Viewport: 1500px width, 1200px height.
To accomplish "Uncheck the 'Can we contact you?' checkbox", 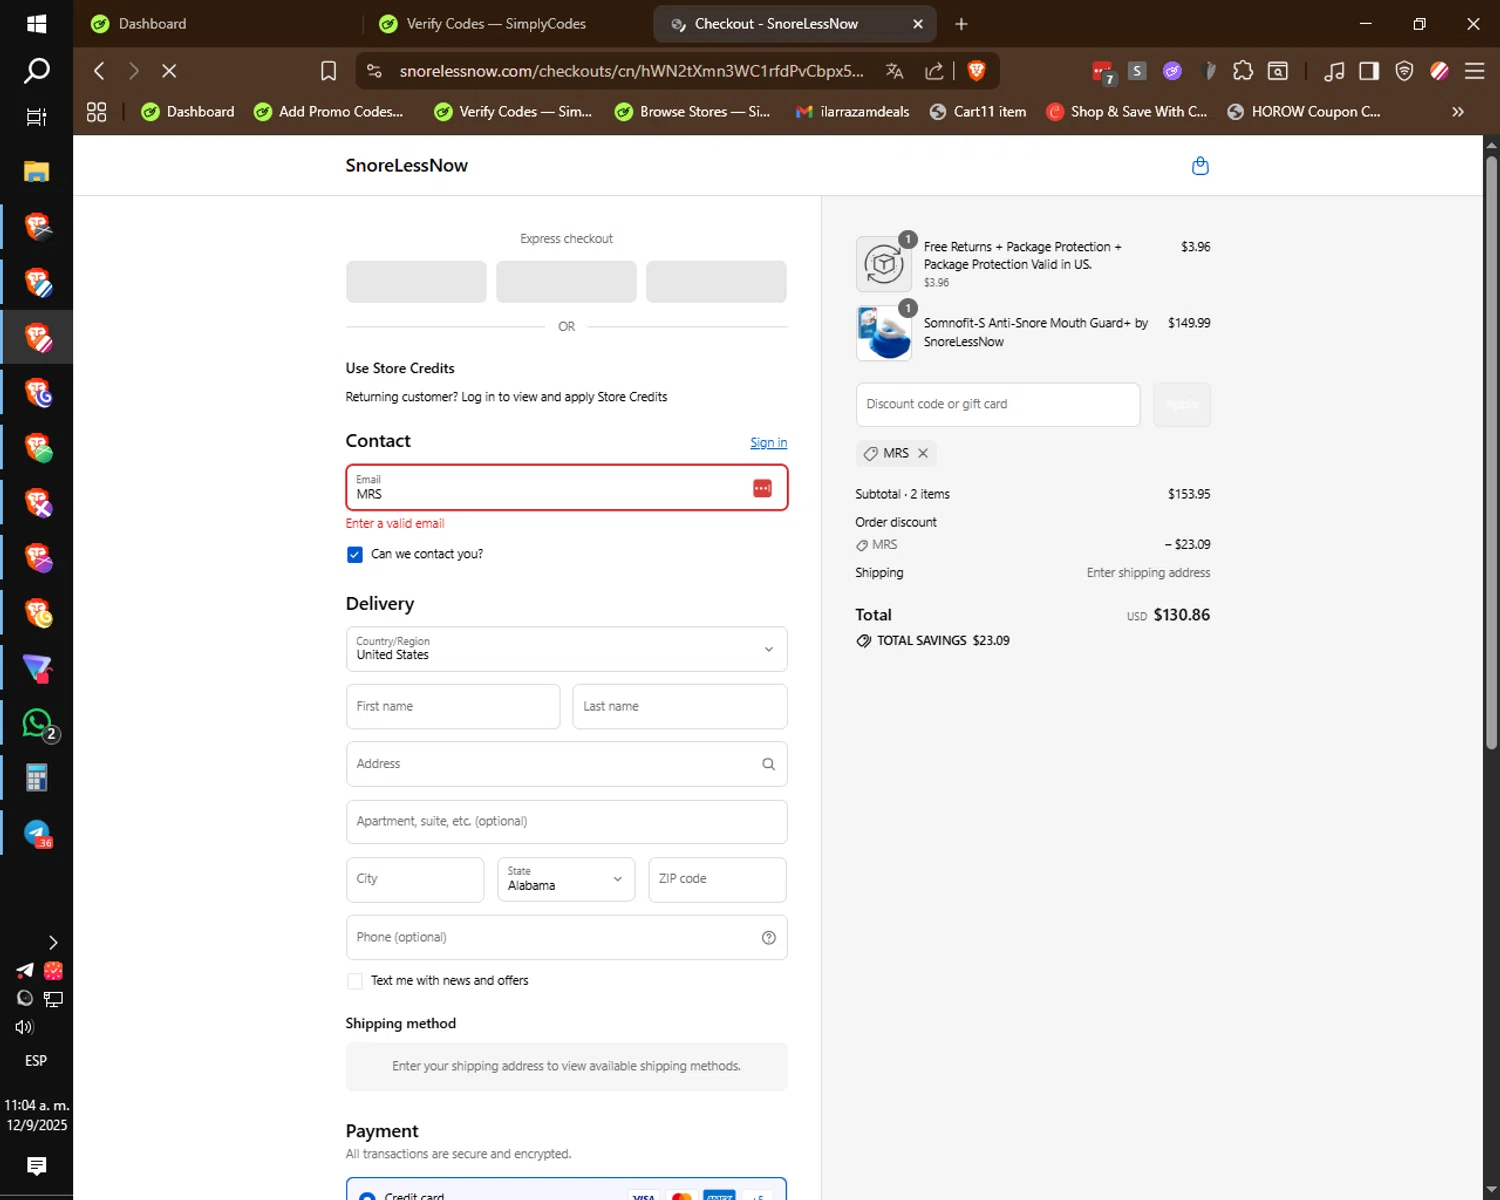I will 355,555.
